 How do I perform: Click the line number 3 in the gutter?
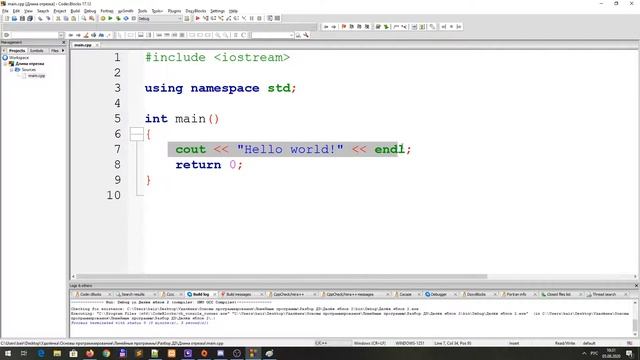pyautogui.click(x=118, y=88)
